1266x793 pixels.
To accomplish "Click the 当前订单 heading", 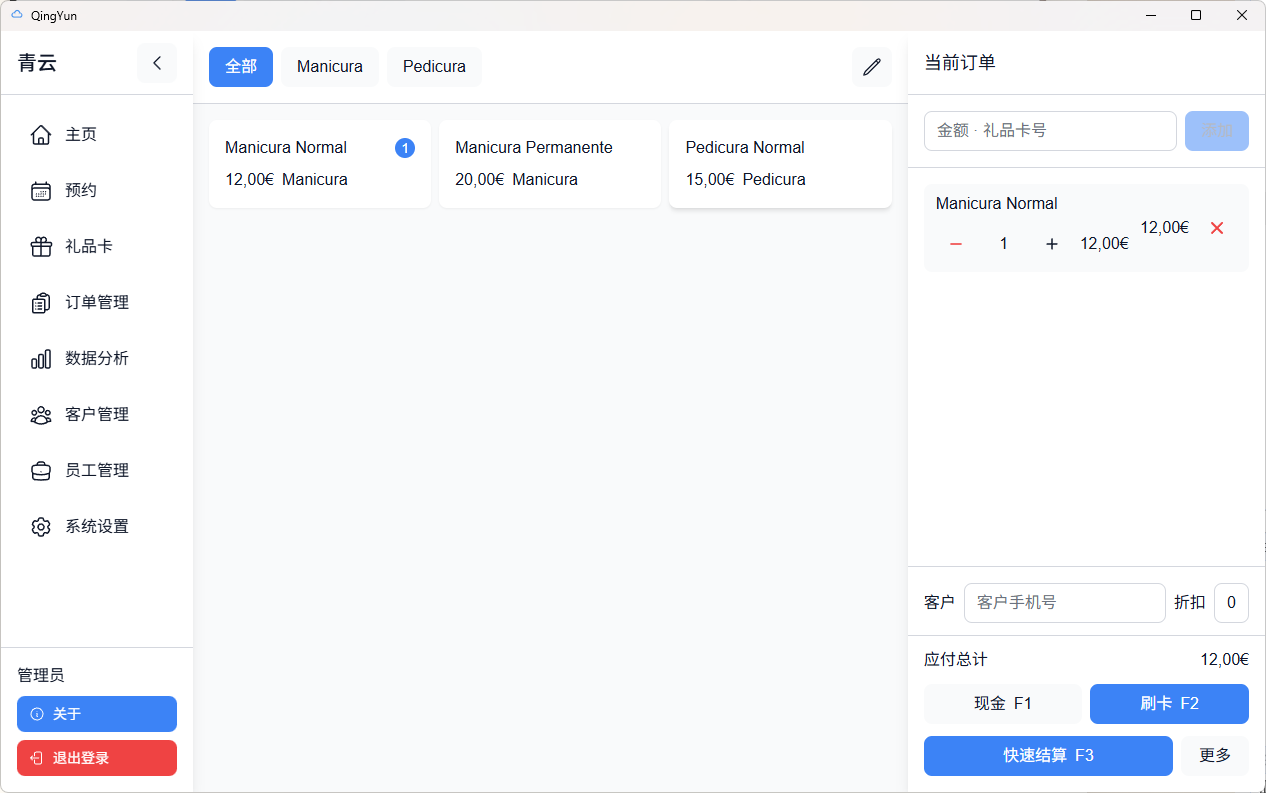I will coord(960,63).
